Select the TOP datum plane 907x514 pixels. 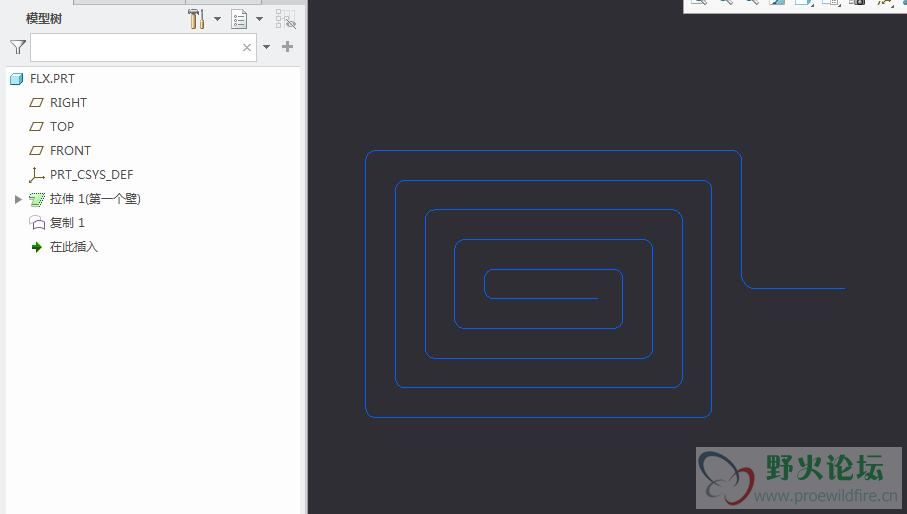point(62,127)
